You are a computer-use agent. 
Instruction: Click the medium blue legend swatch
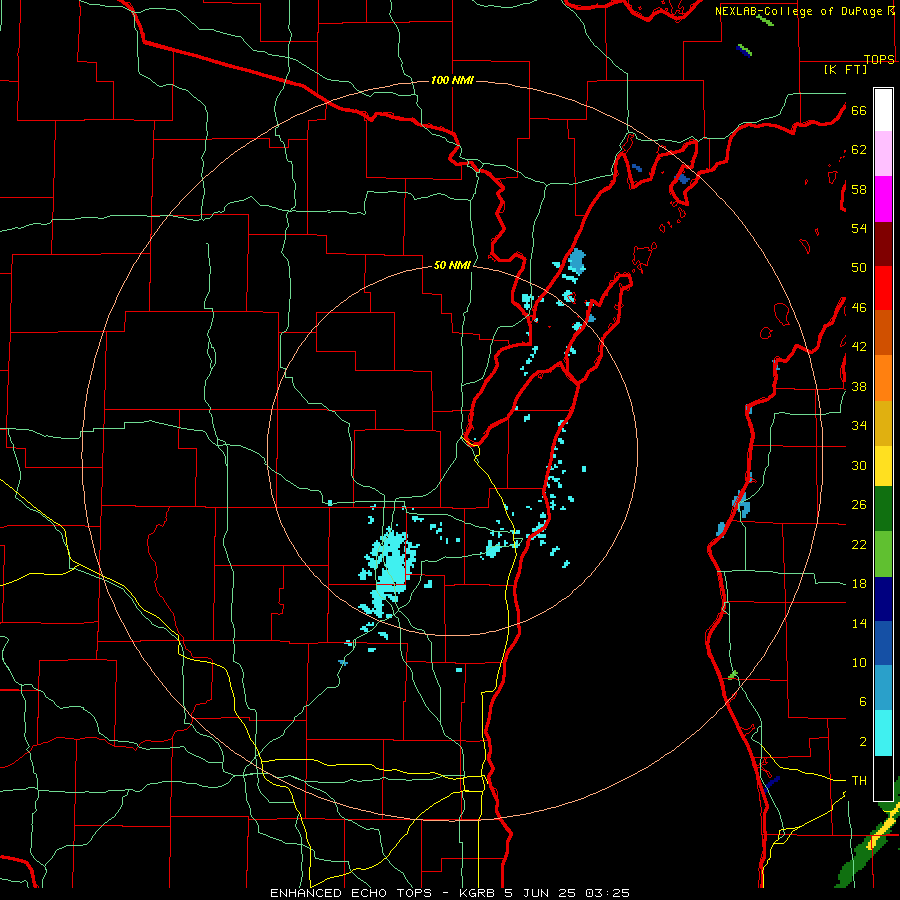tap(883, 643)
